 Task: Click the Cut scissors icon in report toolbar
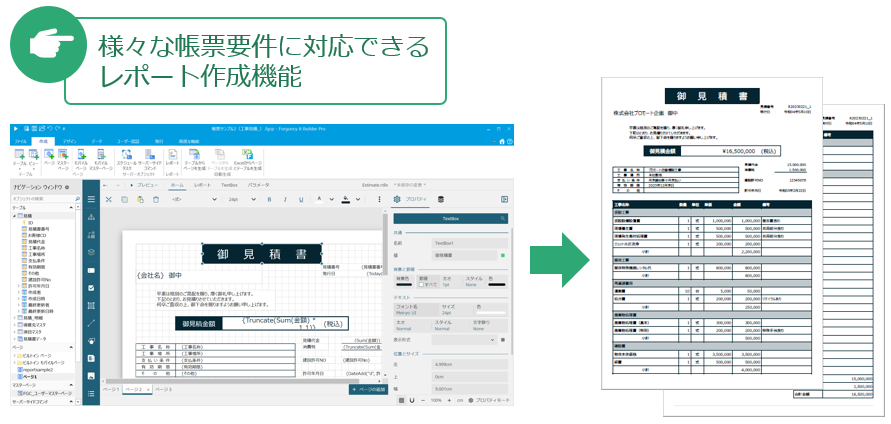point(109,199)
